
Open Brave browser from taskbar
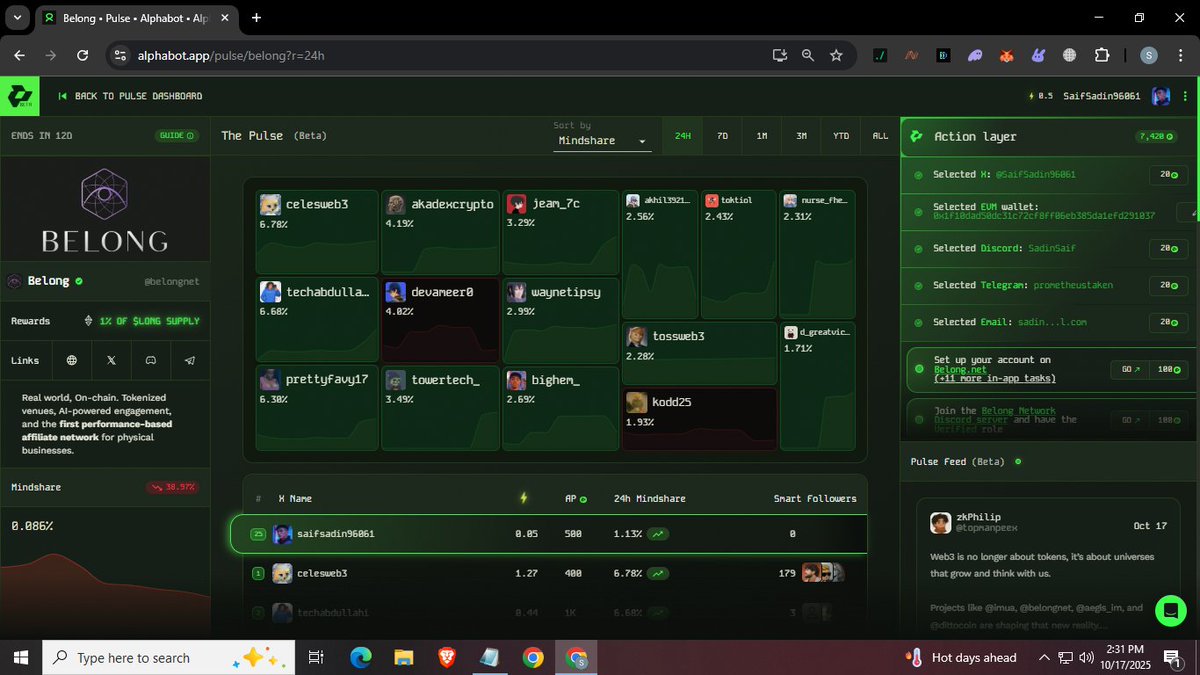tap(447, 657)
